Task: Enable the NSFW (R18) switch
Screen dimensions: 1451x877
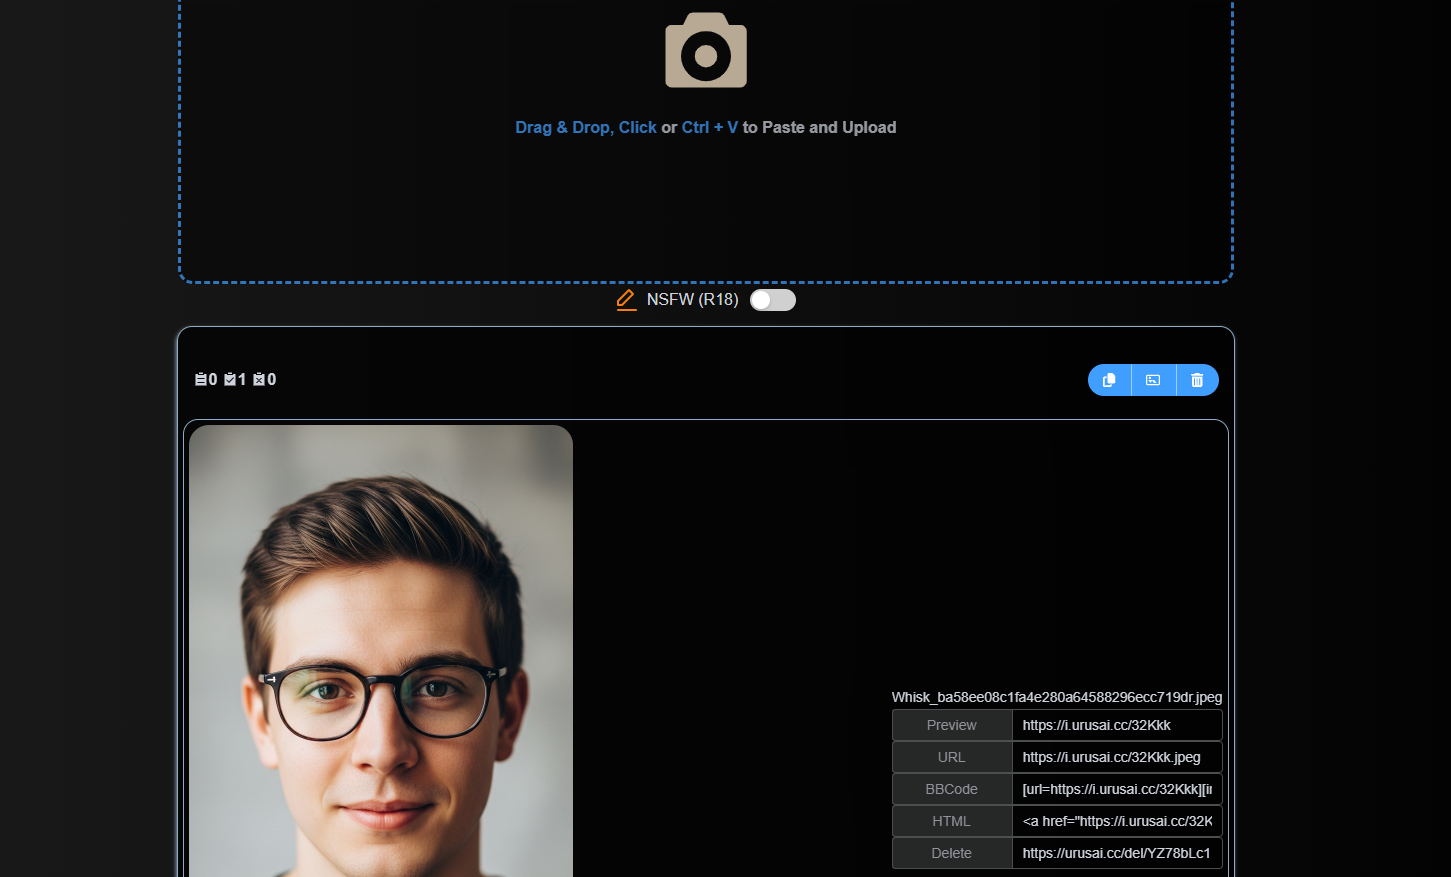Action: [x=773, y=300]
